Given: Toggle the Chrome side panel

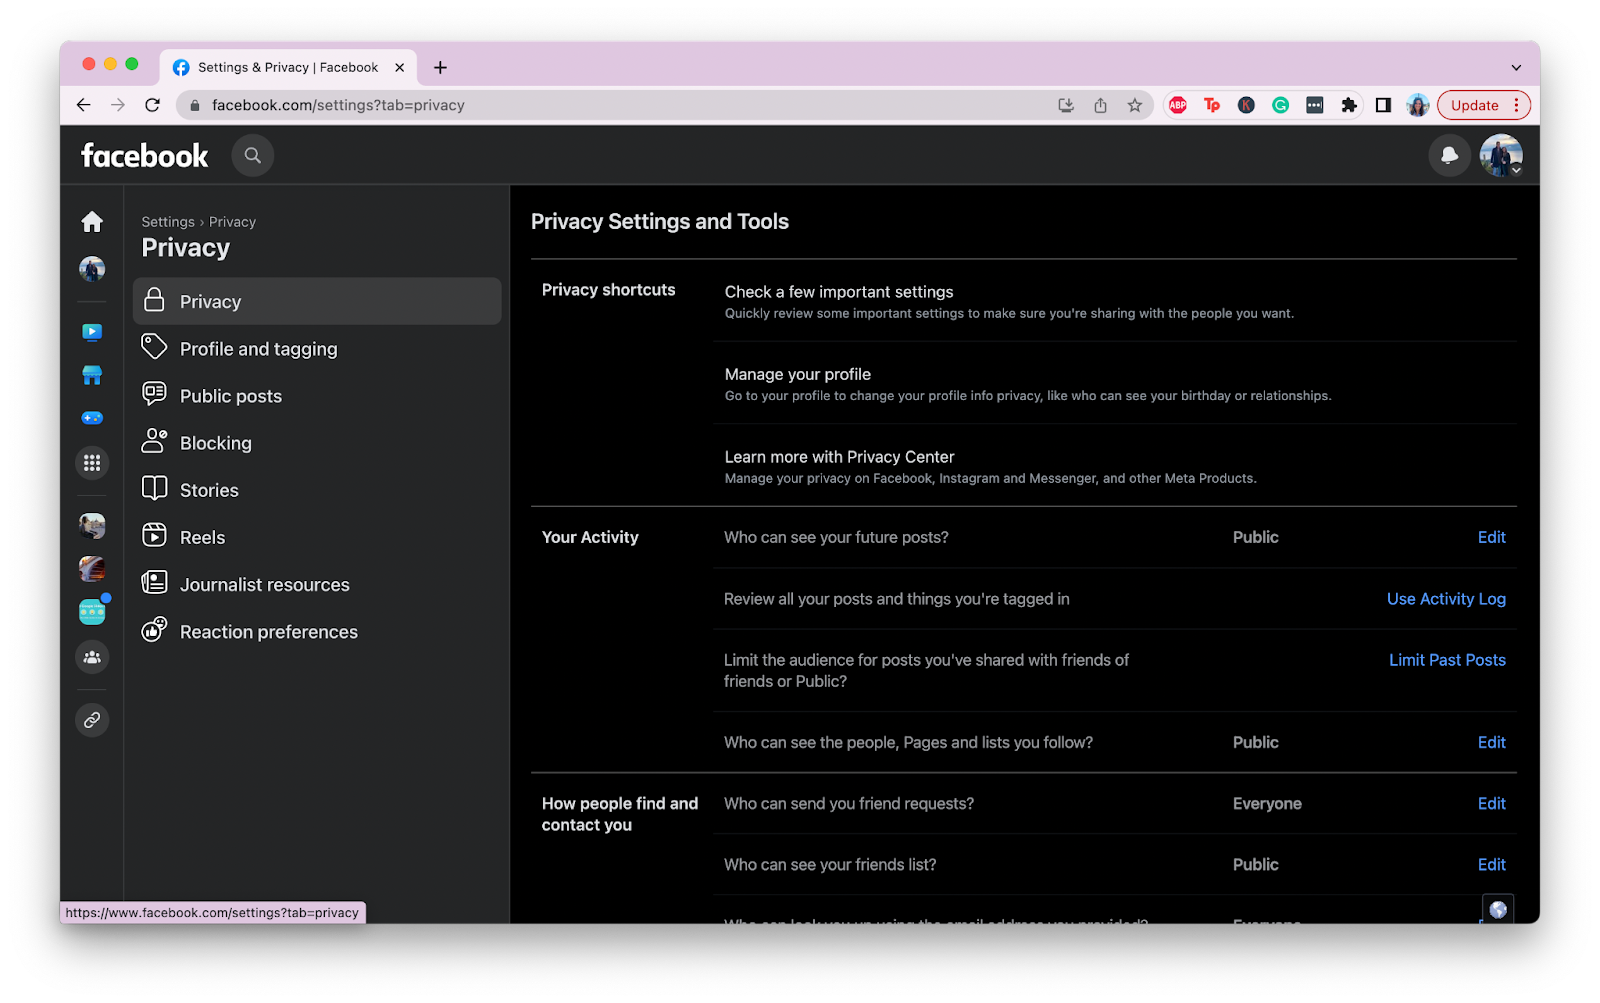Looking at the screenshot, I should pos(1383,105).
